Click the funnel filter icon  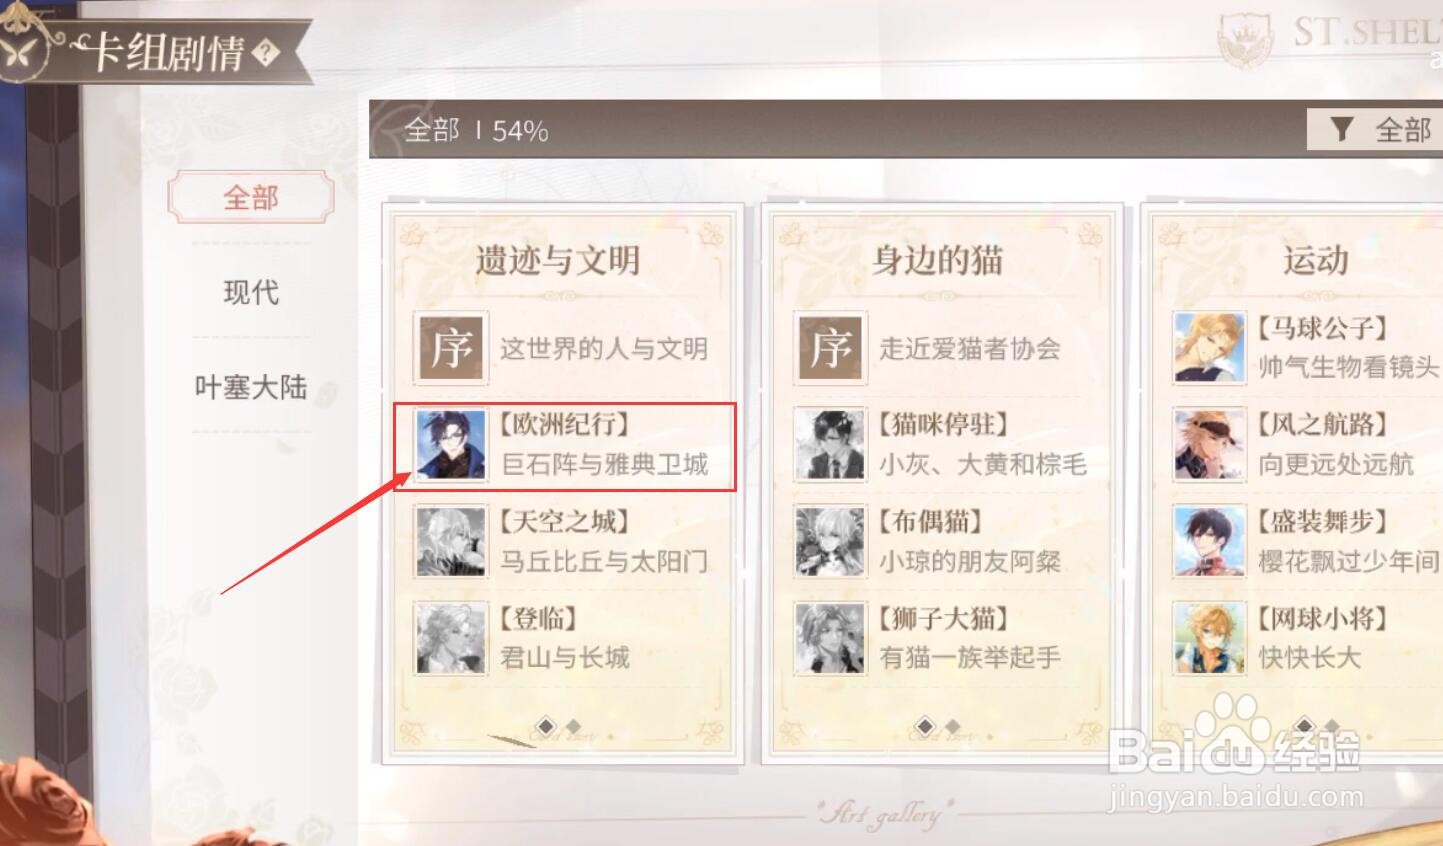tap(1341, 129)
